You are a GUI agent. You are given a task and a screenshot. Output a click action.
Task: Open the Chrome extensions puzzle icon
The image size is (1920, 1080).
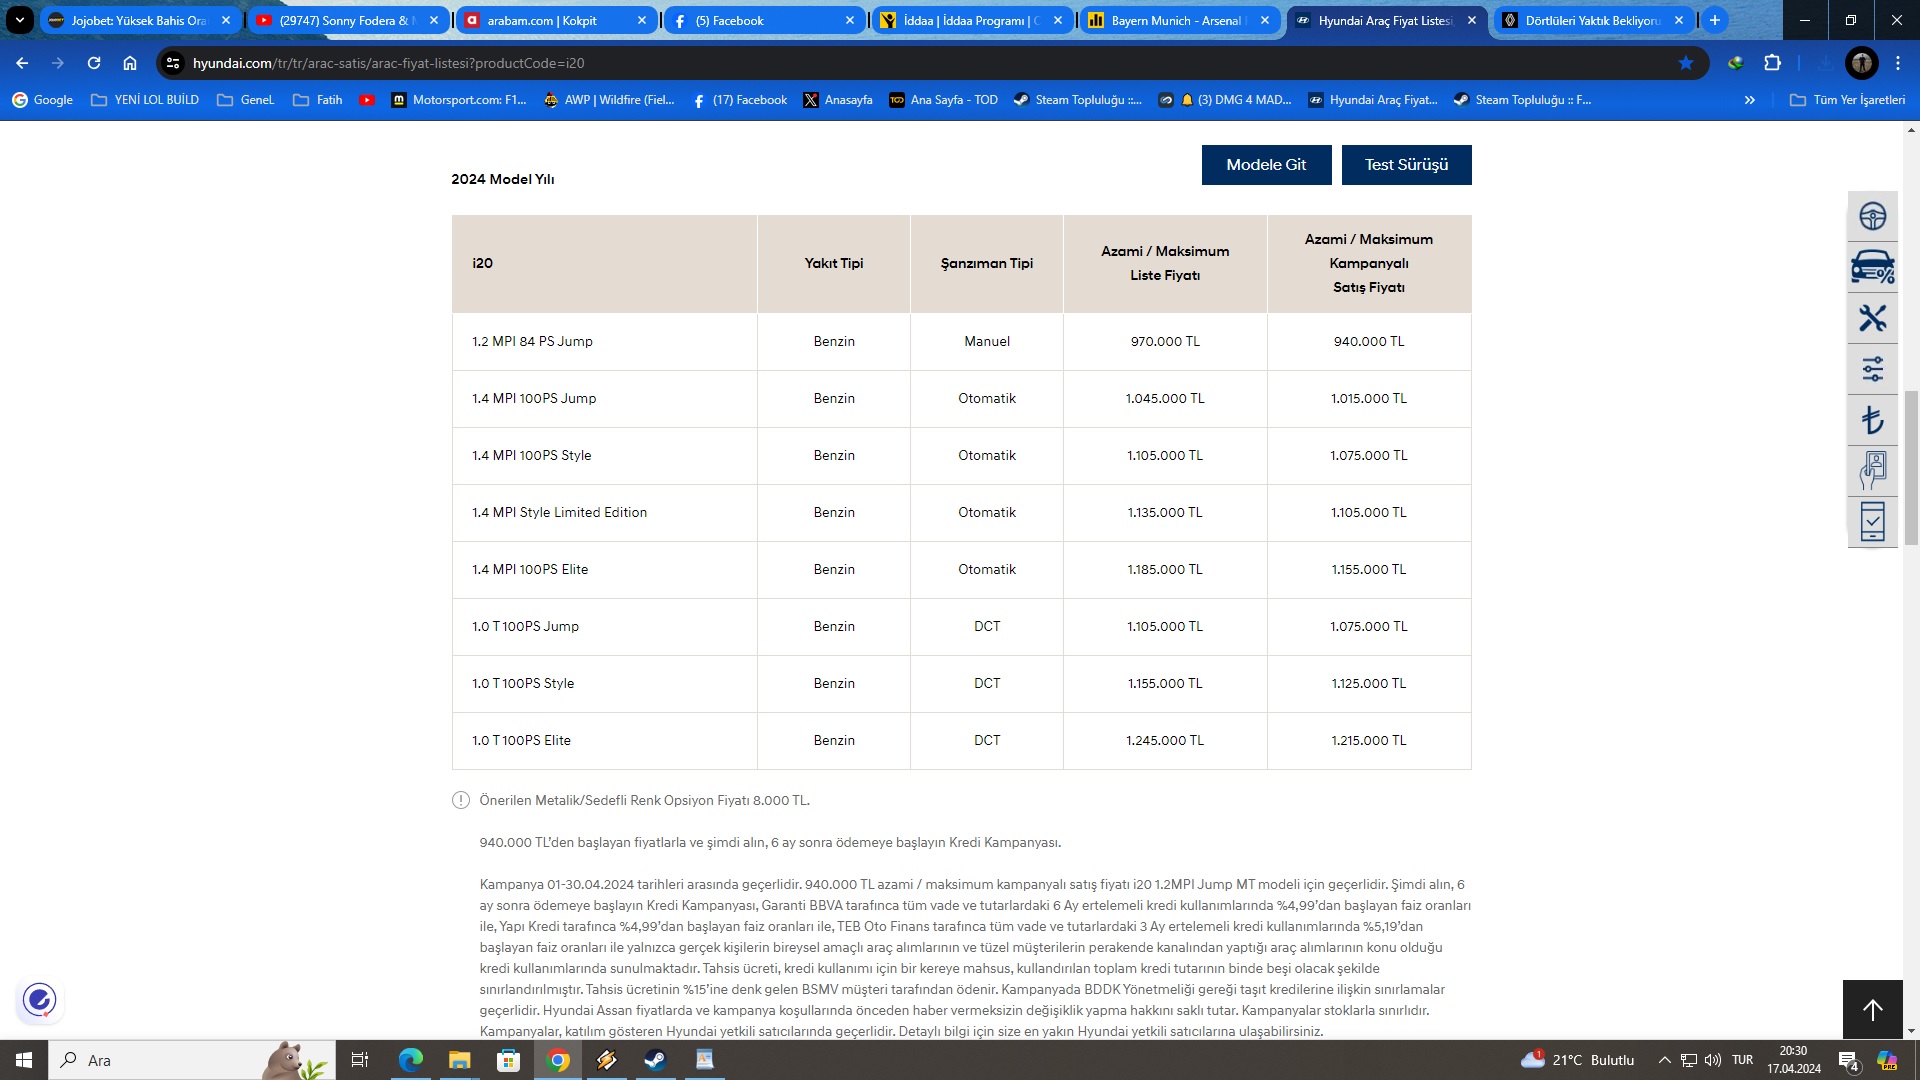[x=1772, y=63]
